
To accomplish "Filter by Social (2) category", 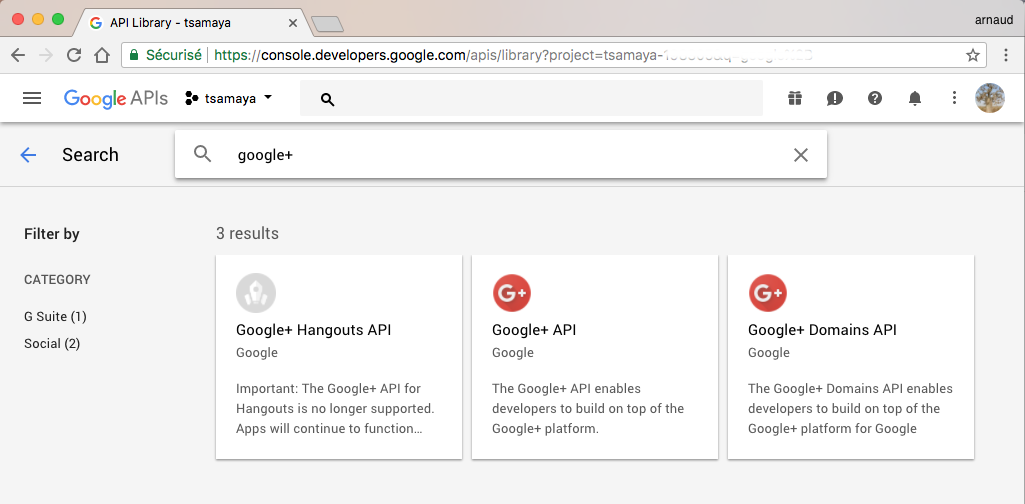I will 52,343.
